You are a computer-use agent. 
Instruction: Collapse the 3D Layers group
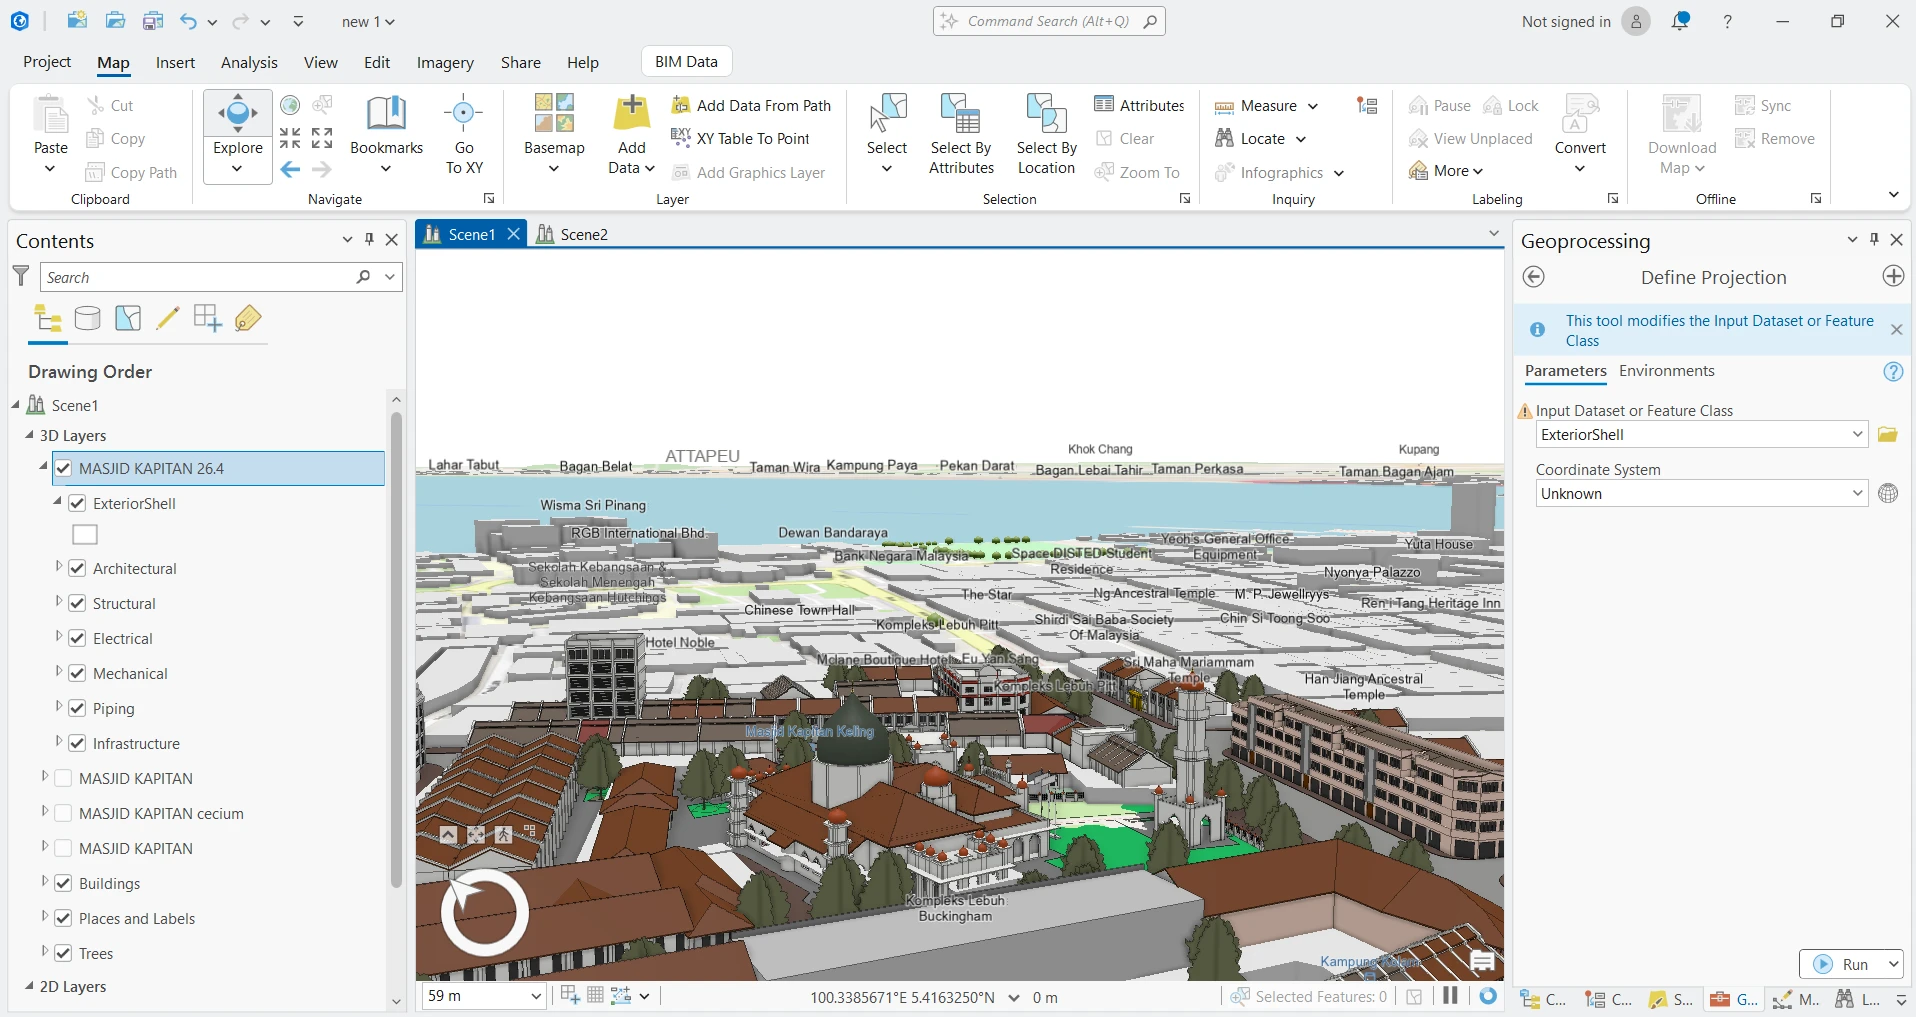point(29,435)
